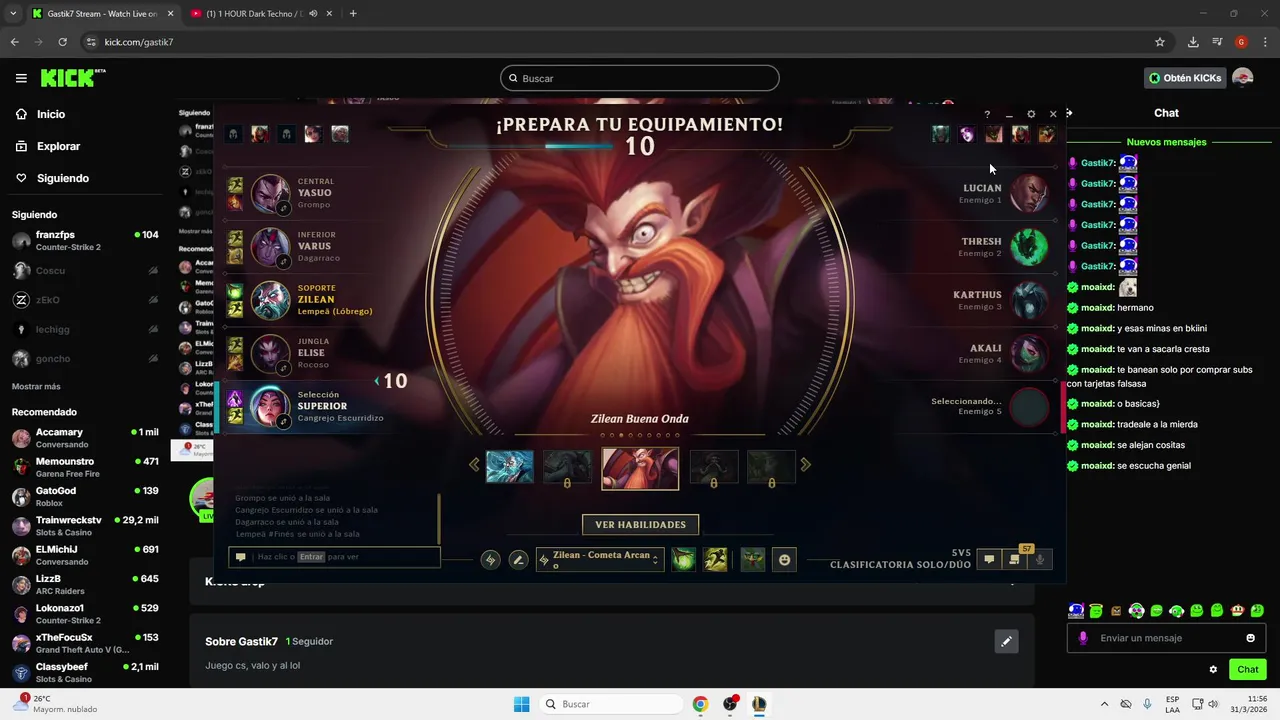Screen dimensions: 1280x720
Task: Open the Kick hamburger menu
Action: (21, 78)
